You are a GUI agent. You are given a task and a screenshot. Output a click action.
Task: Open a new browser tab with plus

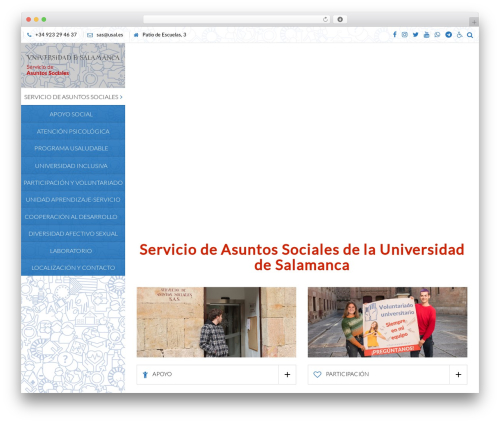(474, 22)
